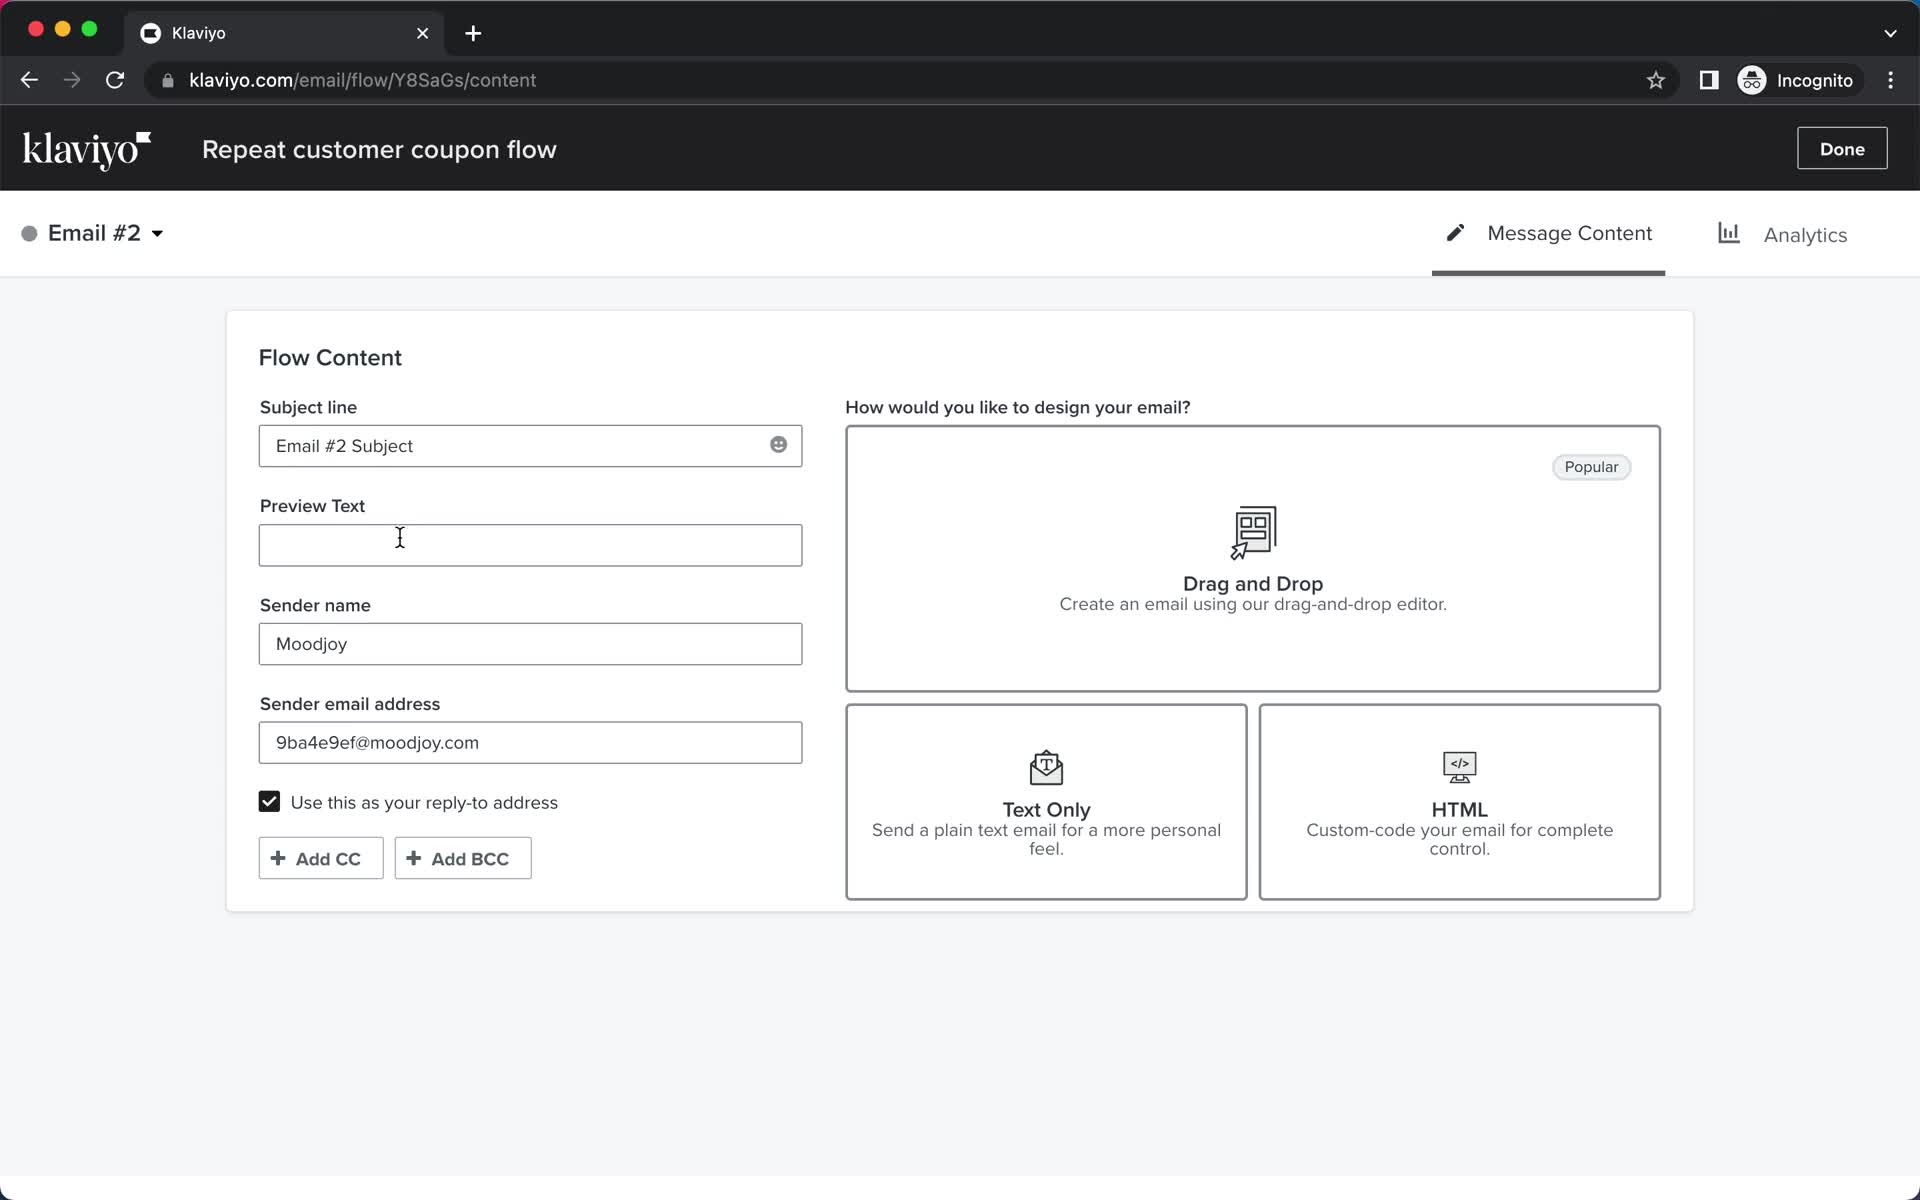The height and width of the screenshot is (1200, 1920).
Task: Expand the Email #2 dropdown selector
Action: tap(158, 234)
